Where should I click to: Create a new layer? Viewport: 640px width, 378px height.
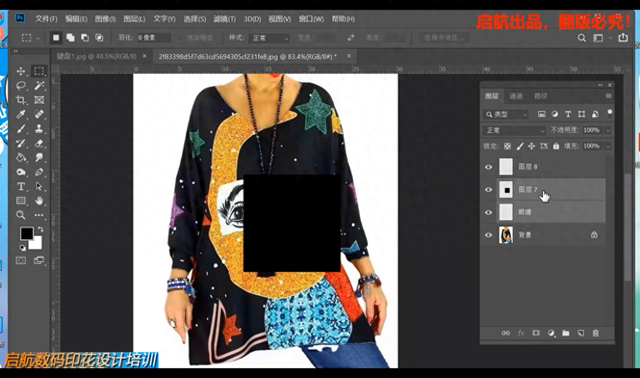(581, 333)
